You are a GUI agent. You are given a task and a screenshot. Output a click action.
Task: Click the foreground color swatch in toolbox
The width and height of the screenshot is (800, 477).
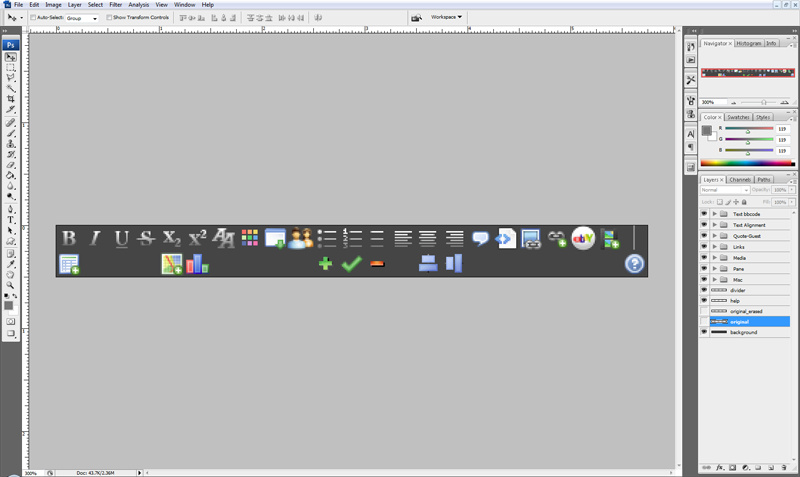click(x=8, y=306)
